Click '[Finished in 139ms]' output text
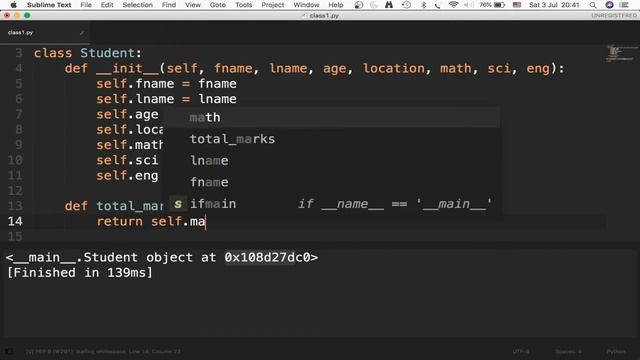Screen dimensions: 640x360 point(80,273)
